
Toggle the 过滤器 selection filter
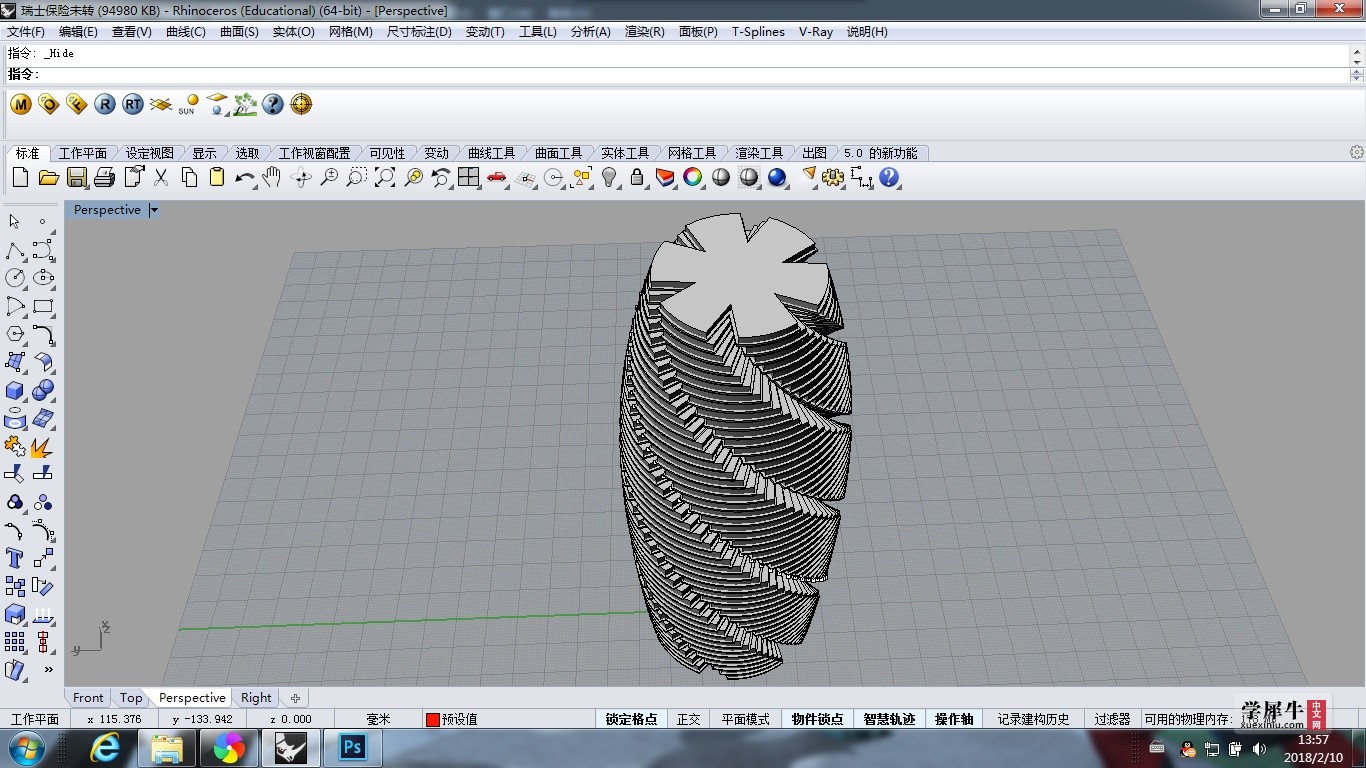pyautogui.click(x=1112, y=719)
